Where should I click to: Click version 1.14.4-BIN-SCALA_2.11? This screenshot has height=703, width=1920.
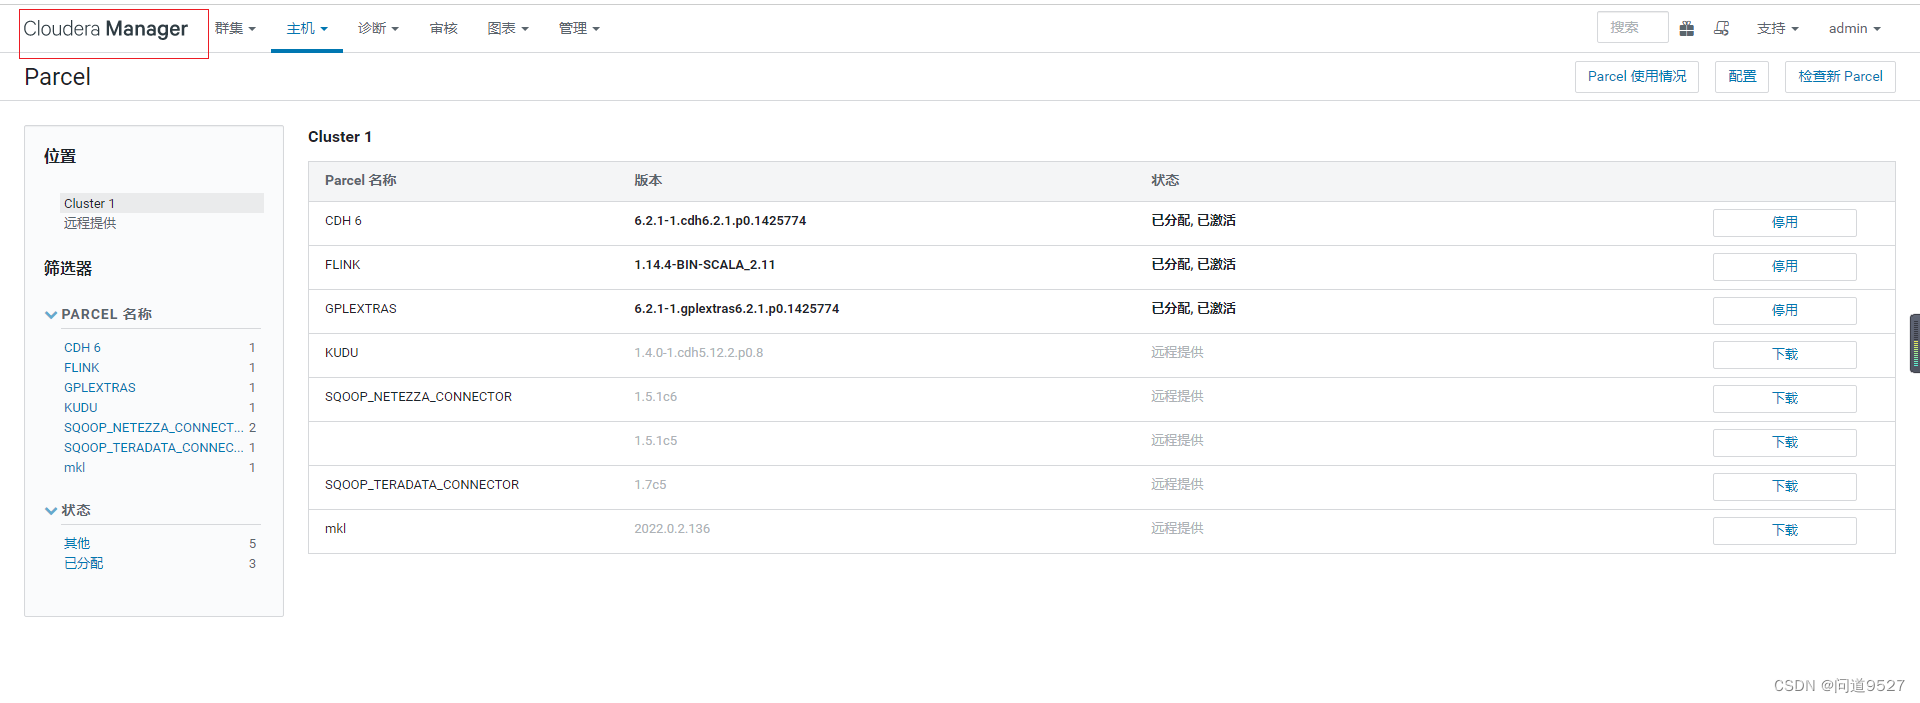click(705, 265)
